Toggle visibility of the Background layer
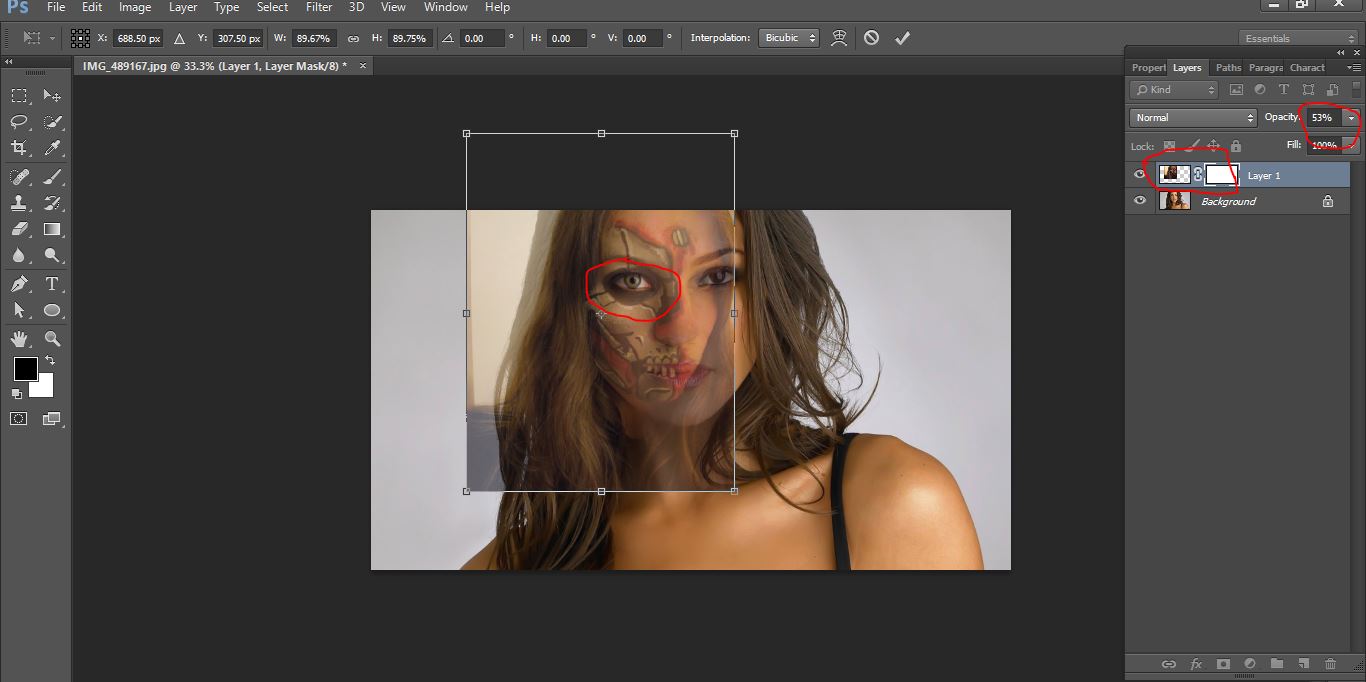1366x682 pixels. (x=1140, y=201)
